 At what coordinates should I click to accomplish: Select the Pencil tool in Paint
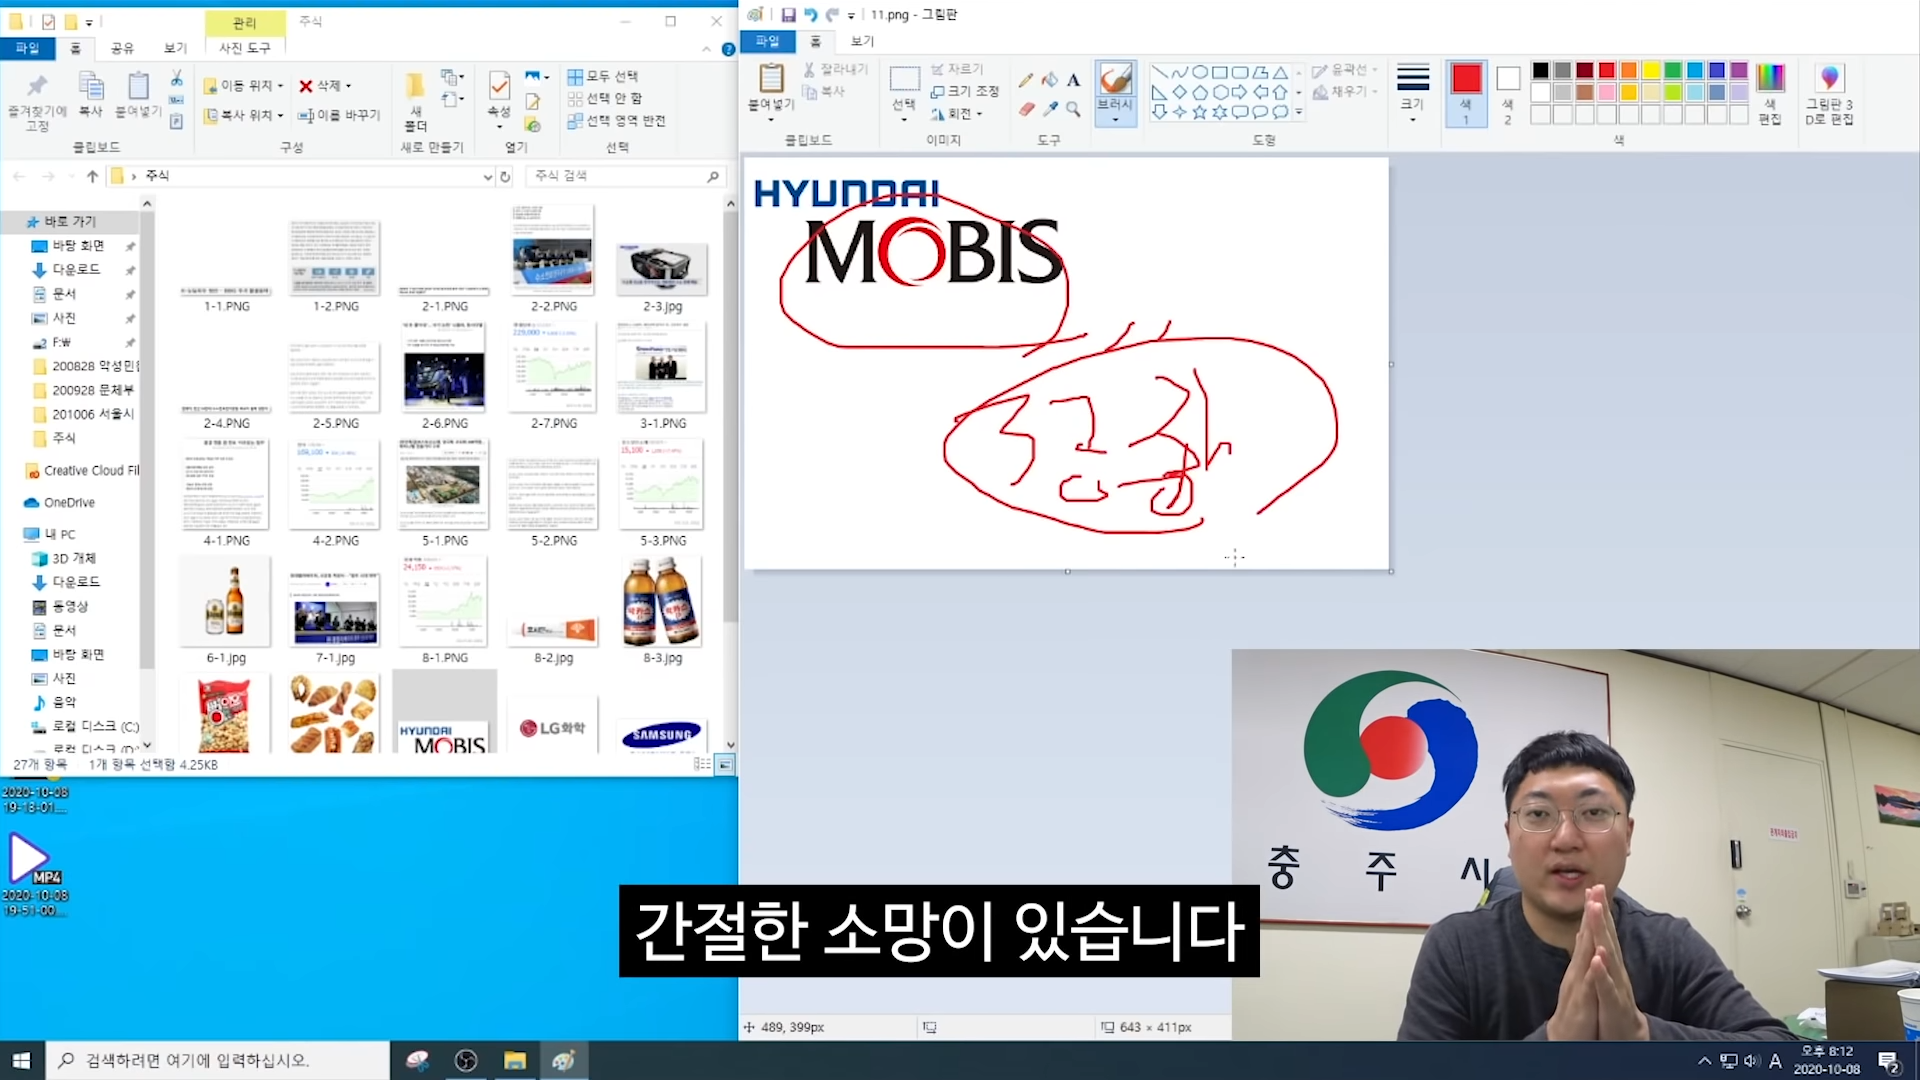pos(1025,80)
